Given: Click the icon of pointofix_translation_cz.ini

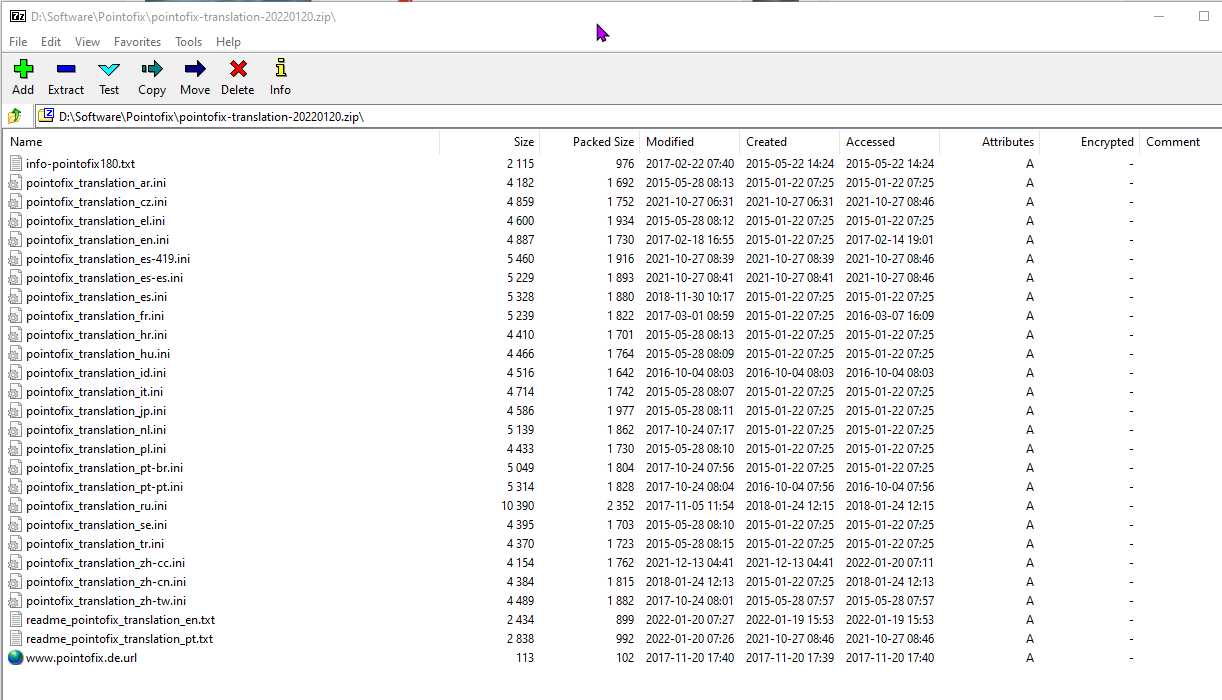Looking at the screenshot, I should 15,201.
